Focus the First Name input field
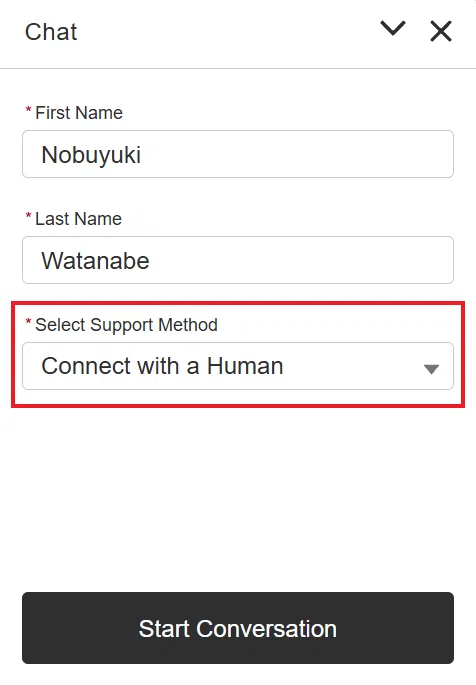Image resolution: width=476 pixels, height=685 pixels. [238, 154]
